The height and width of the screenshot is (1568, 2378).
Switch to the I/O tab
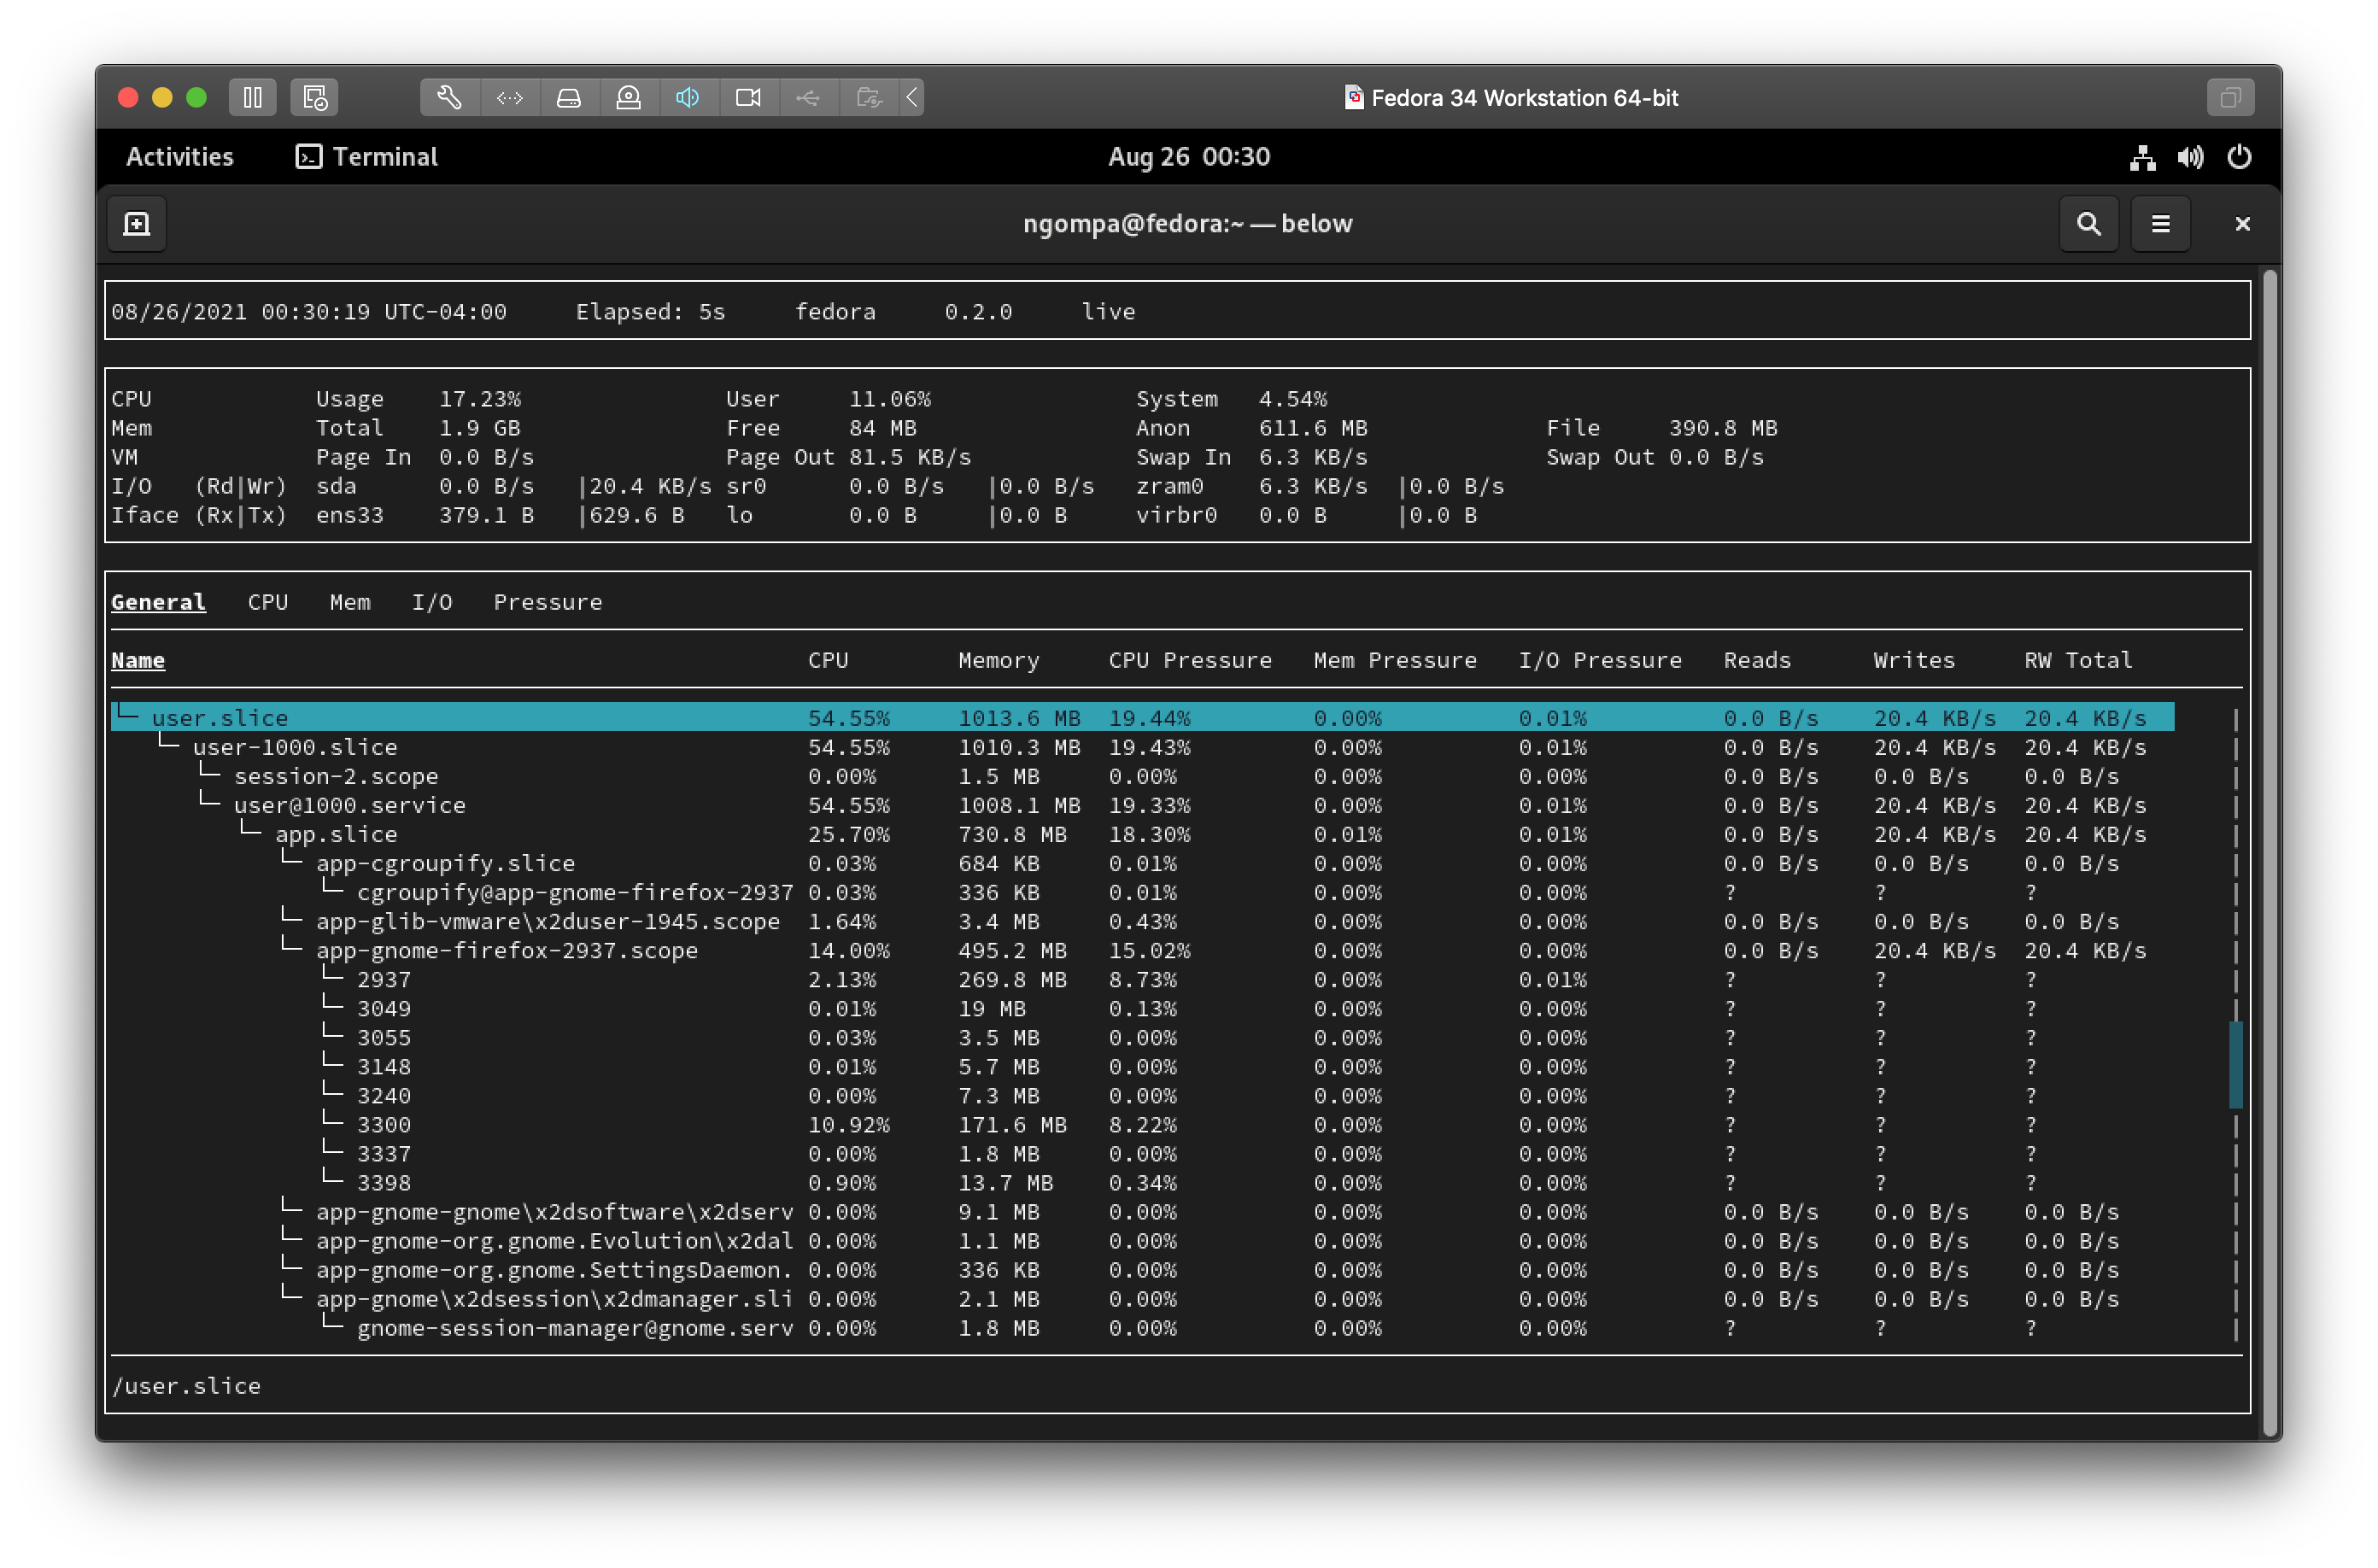pos(432,602)
